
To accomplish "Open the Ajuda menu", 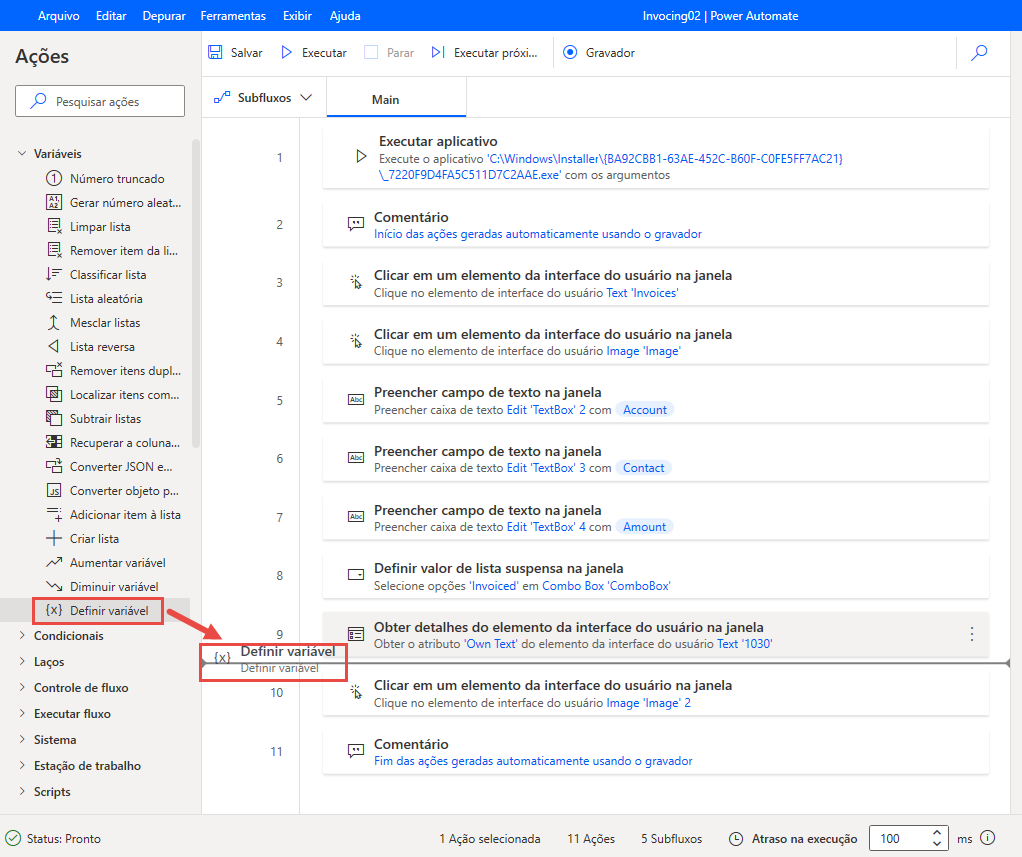I will click(x=345, y=16).
